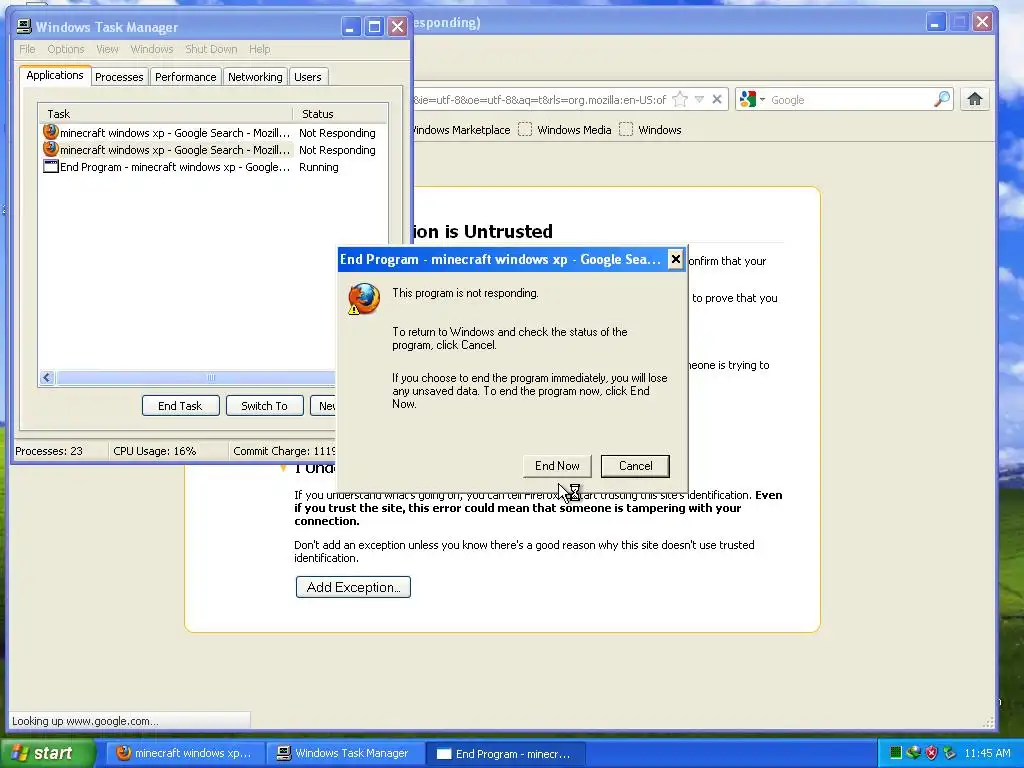Click green CPU usage tray icon

[896, 753]
